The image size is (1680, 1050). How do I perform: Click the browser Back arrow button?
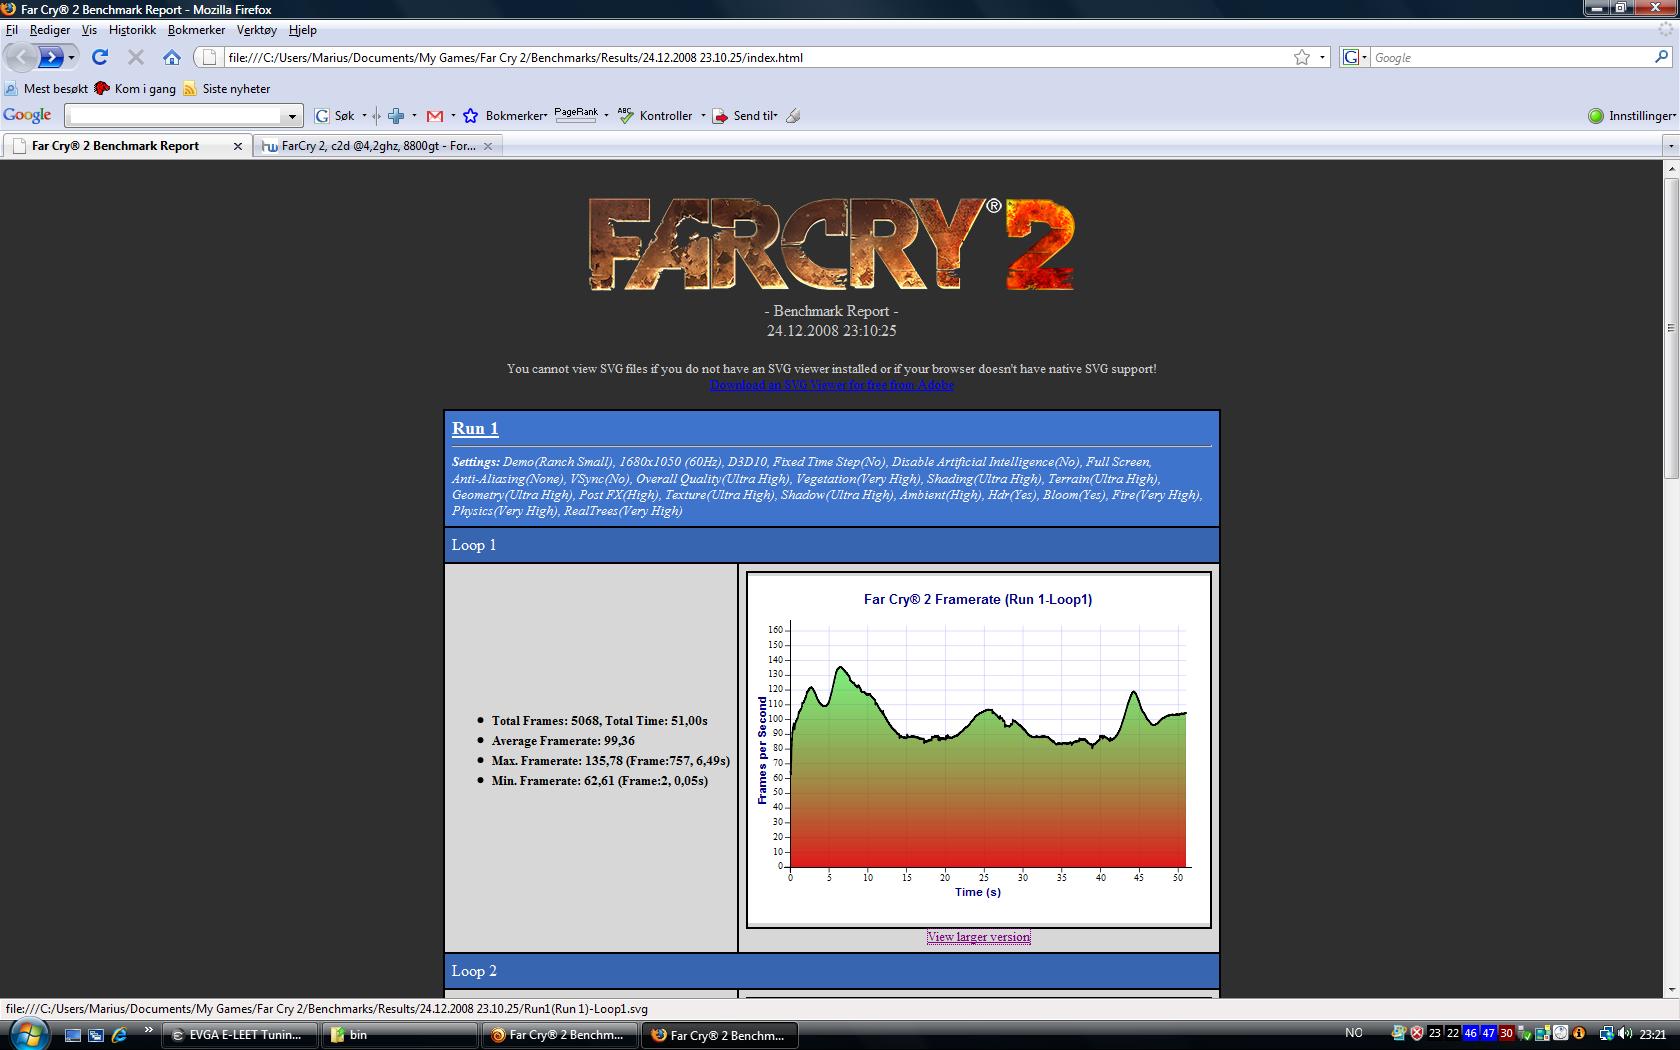click(x=20, y=57)
